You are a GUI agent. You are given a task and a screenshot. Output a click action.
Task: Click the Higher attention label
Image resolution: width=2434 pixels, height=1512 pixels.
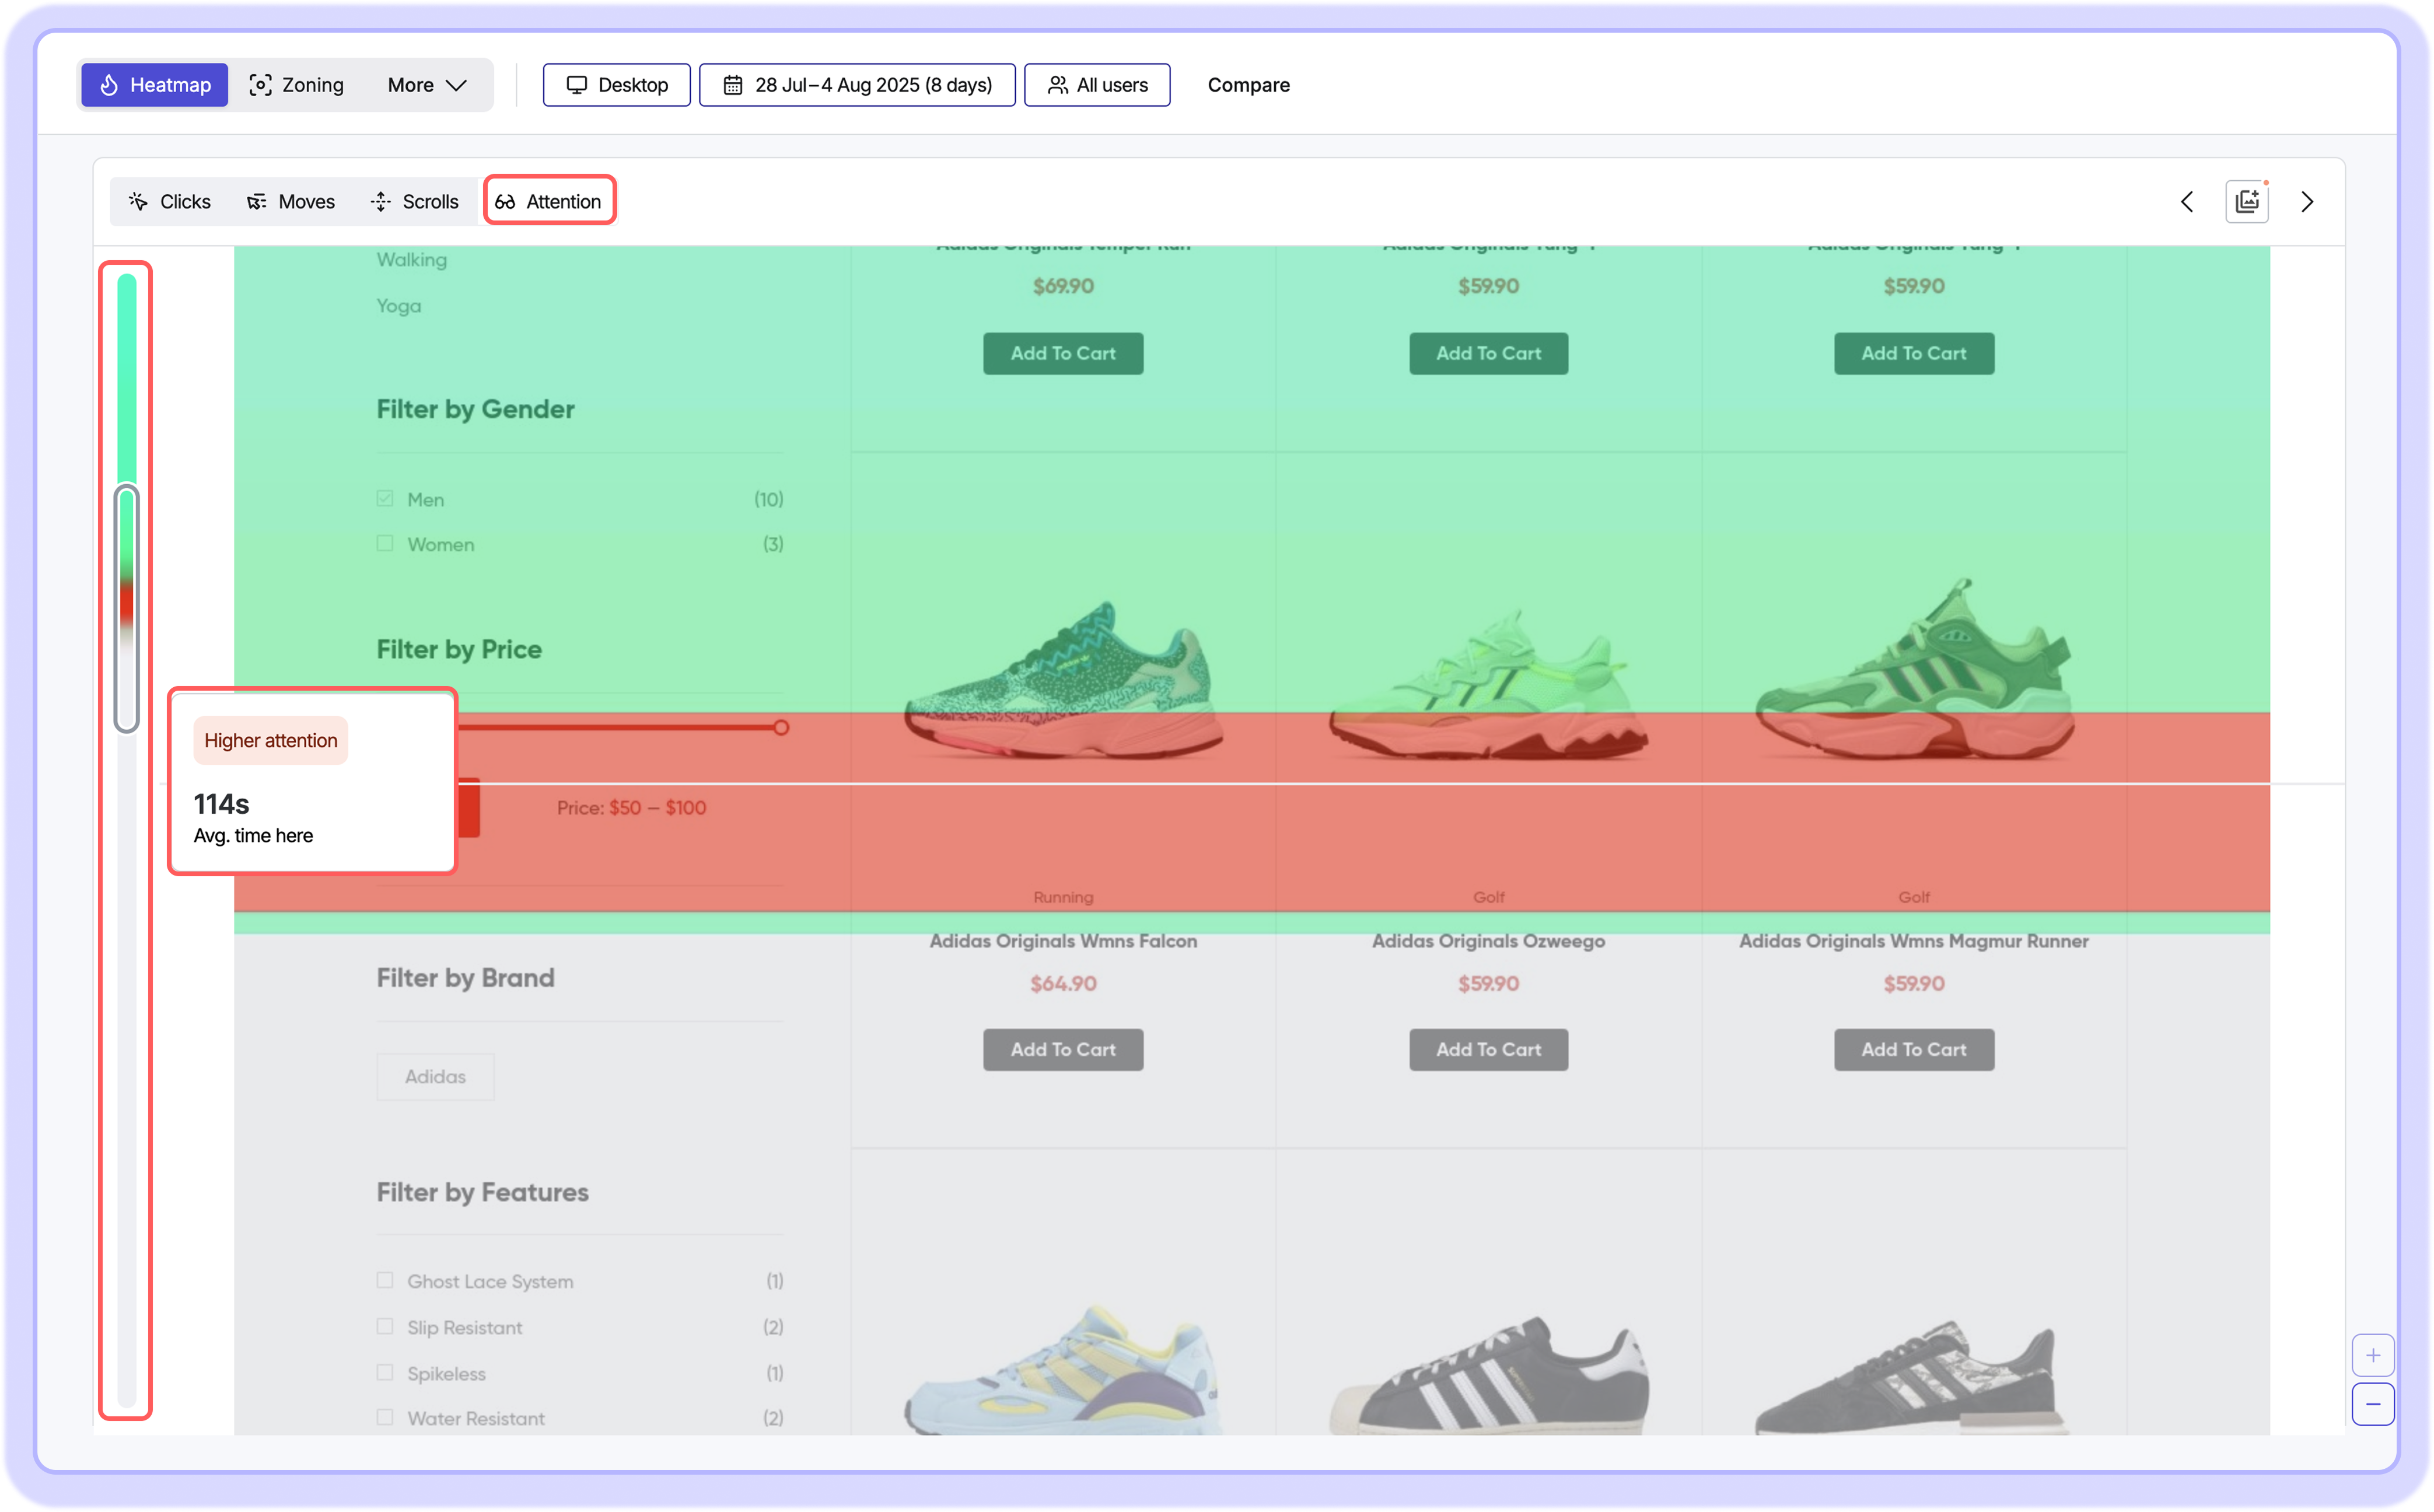point(270,741)
